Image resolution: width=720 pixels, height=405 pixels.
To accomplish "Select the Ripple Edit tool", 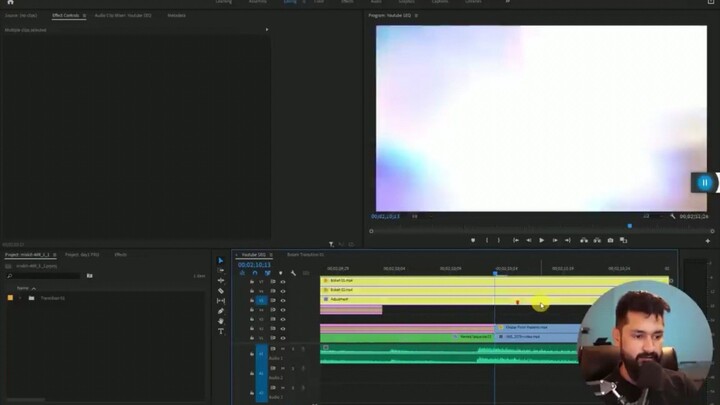I will point(220,281).
